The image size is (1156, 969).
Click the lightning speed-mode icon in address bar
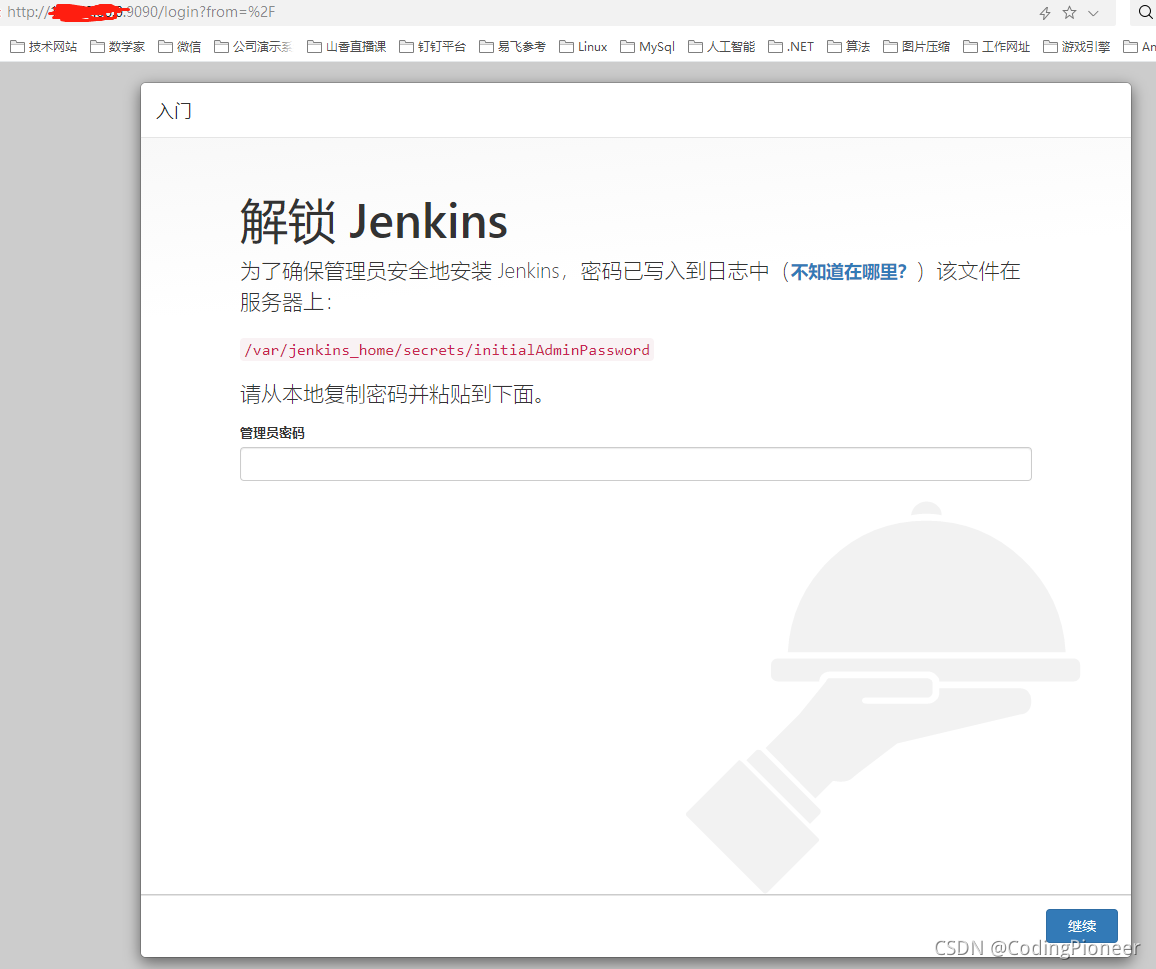coord(1045,13)
